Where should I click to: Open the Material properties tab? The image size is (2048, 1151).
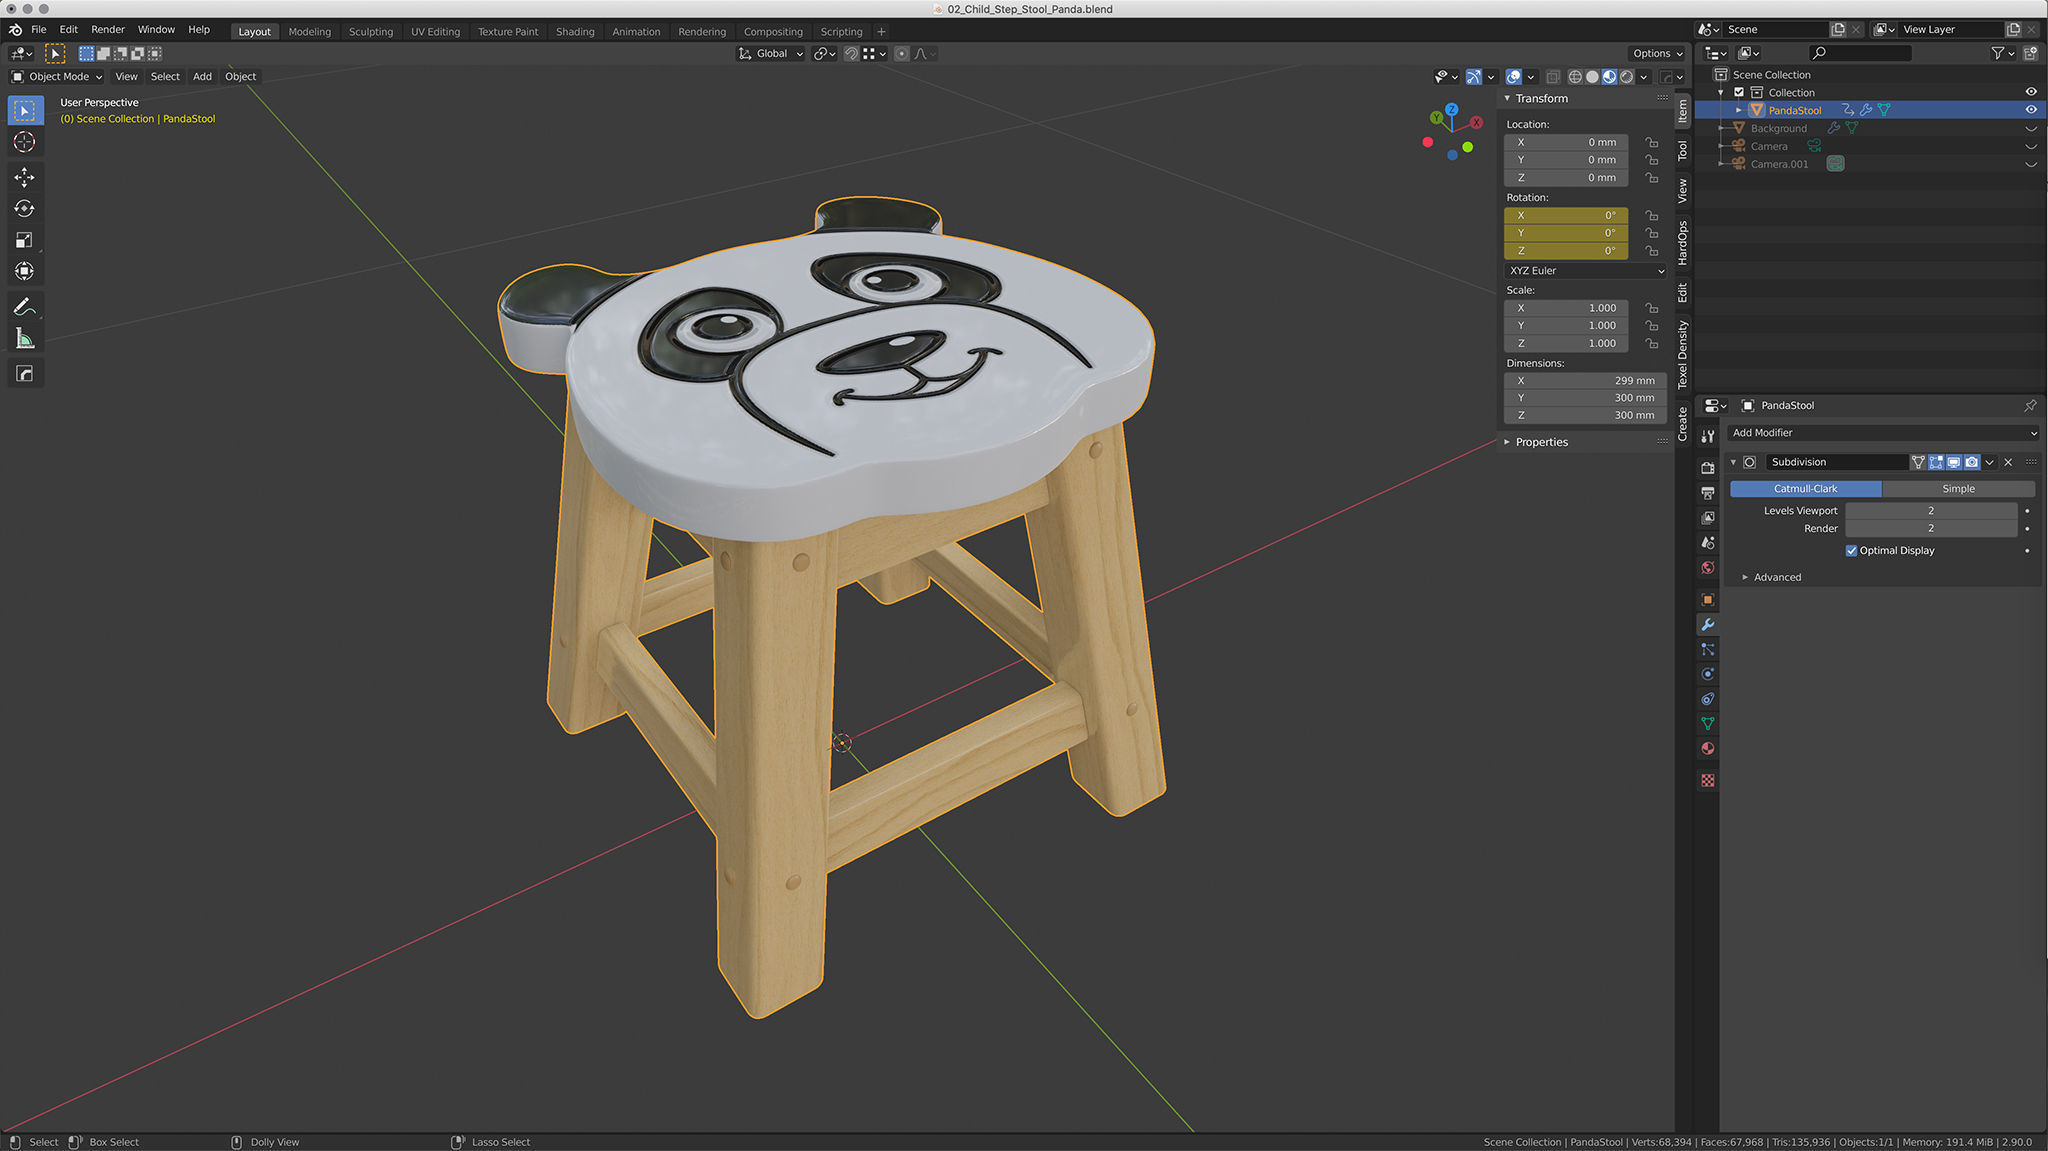pos(1708,748)
